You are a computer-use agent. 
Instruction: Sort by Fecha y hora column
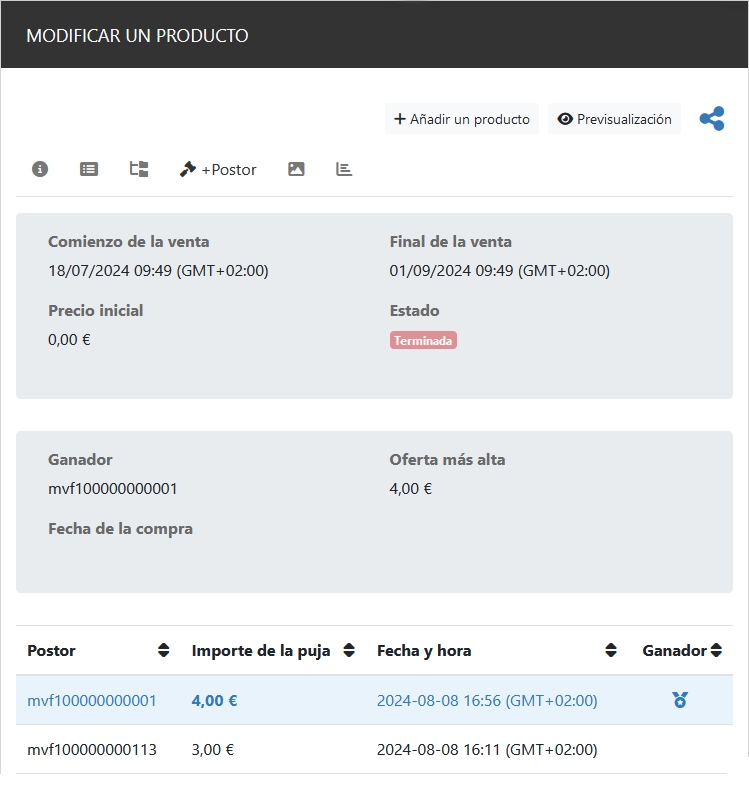point(611,651)
